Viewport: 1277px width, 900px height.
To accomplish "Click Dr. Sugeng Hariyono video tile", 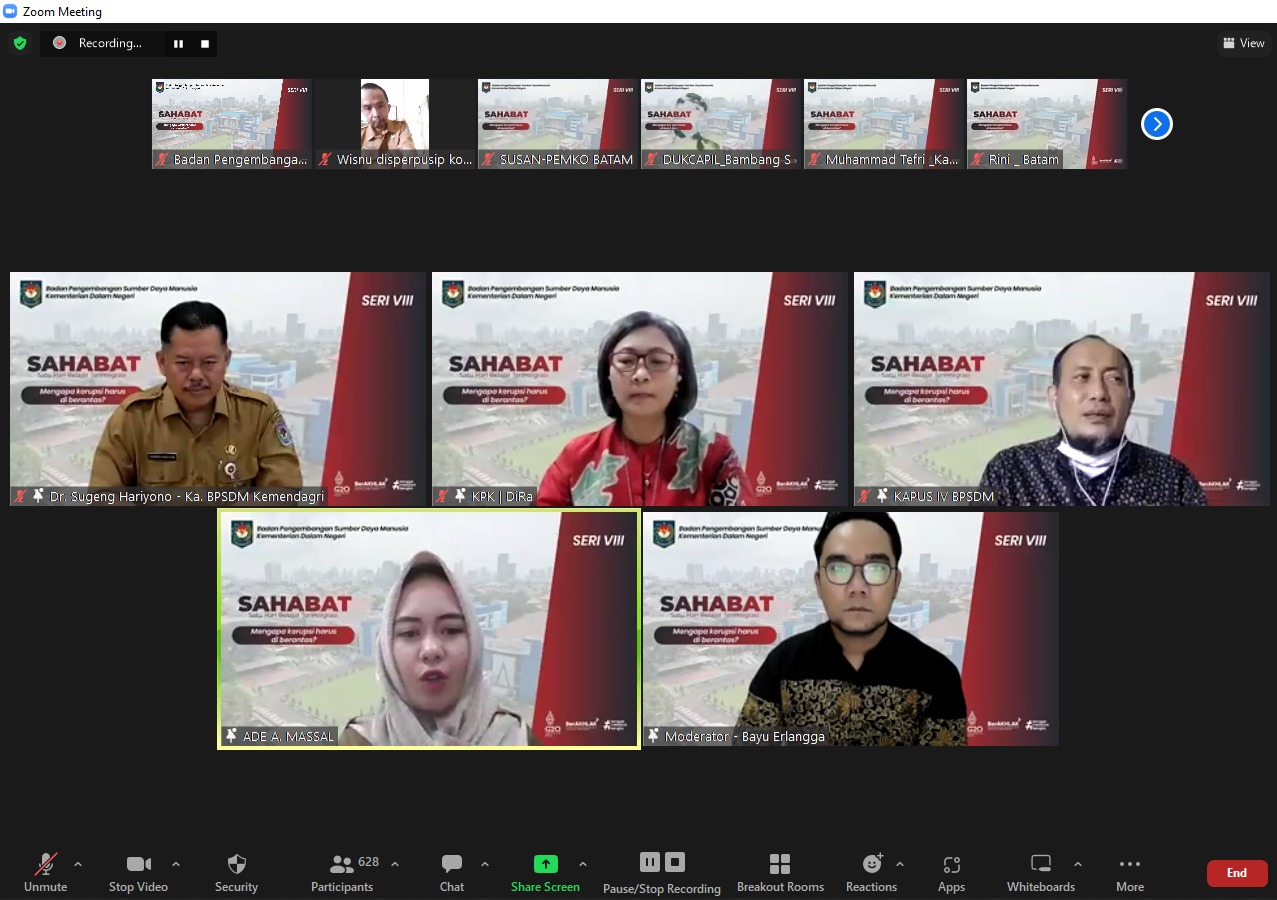I will (x=218, y=388).
